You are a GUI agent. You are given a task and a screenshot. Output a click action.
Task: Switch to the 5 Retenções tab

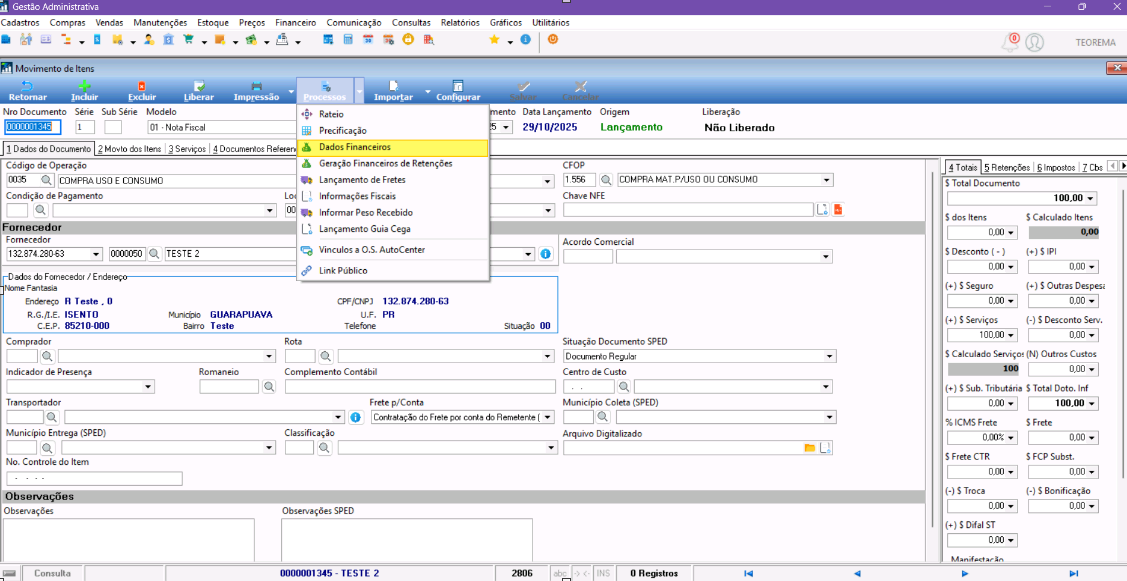1007,167
